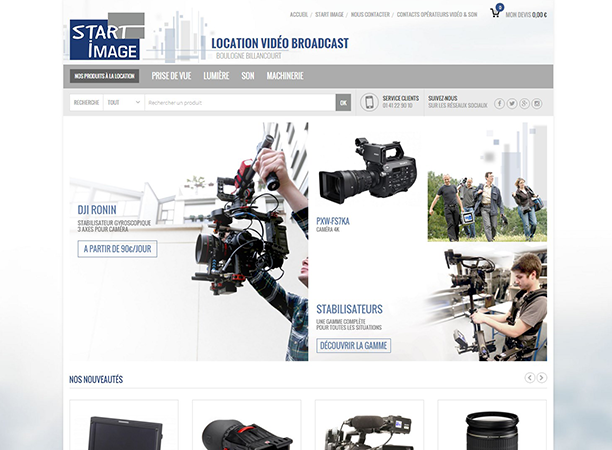Open the monitor product thumbnail
Screen dimensions: 612x450
[x=124, y=432]
